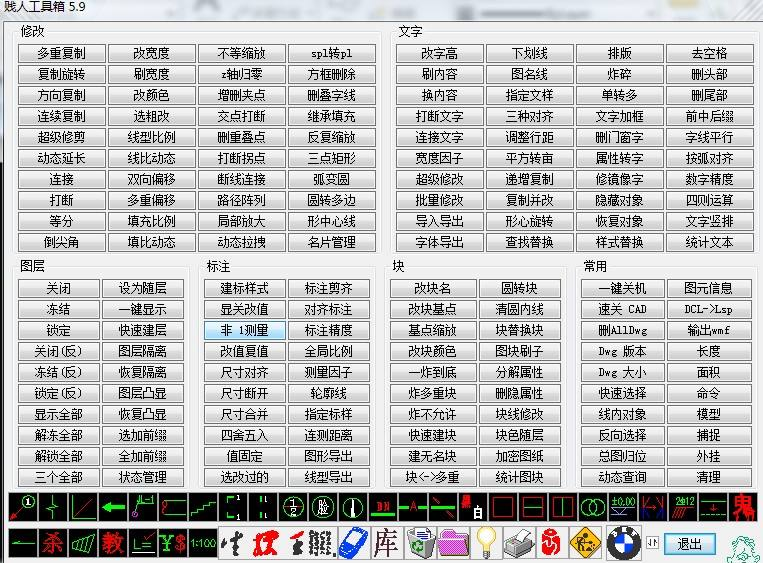Click the square with vertical divider icon
Screen dimensions: 764x563
563,507
